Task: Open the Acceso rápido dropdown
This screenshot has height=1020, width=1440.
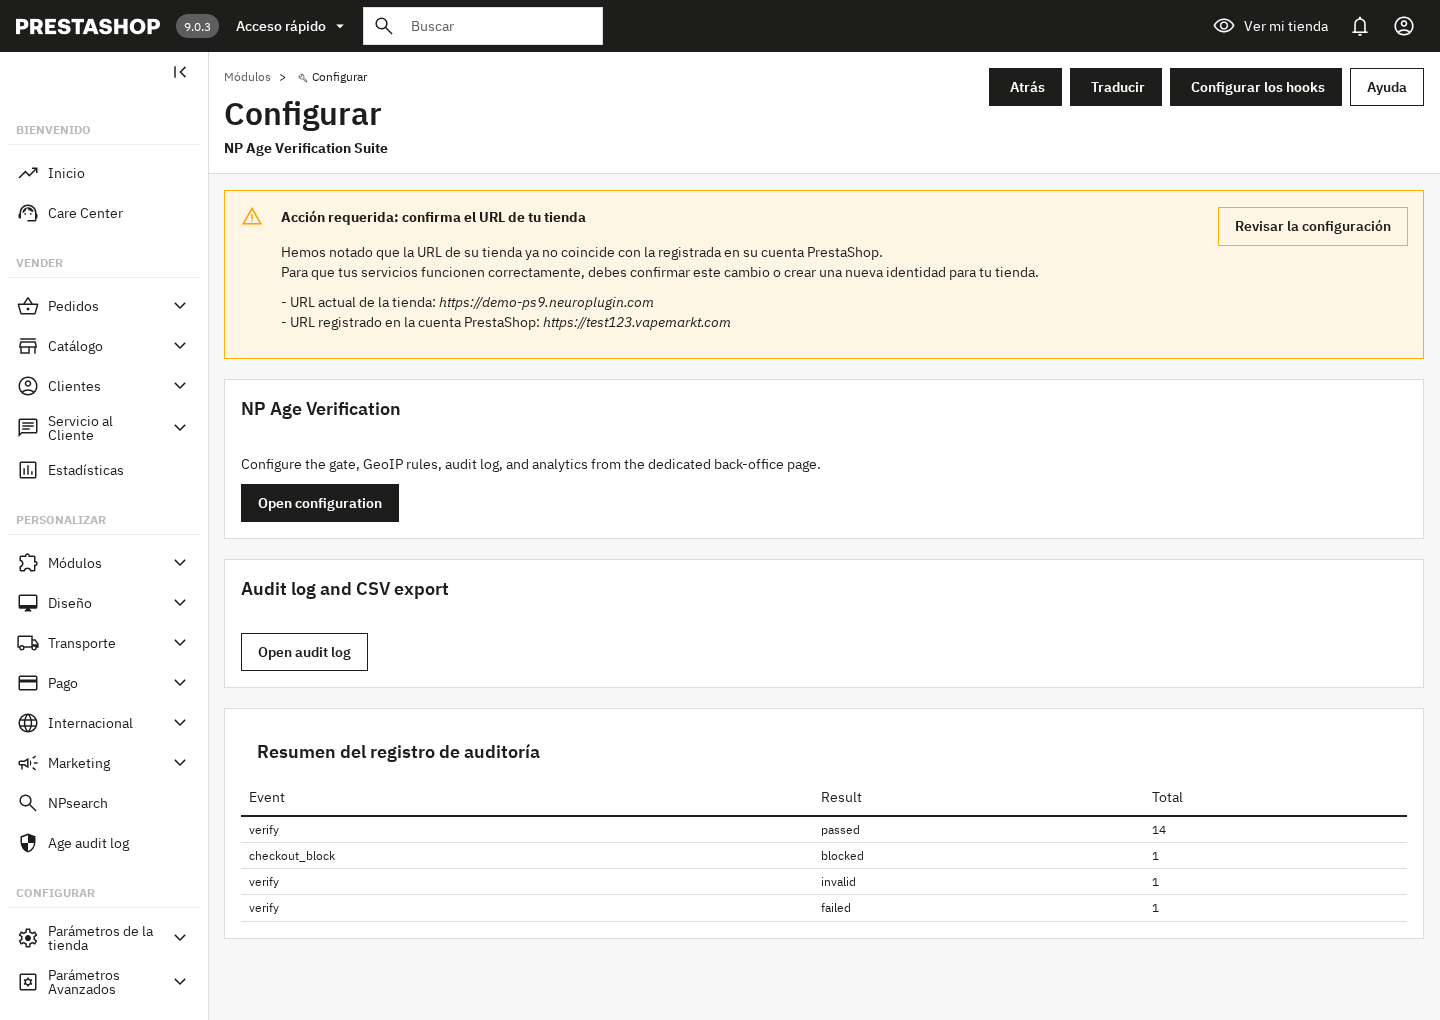Action: click(290, 26)
